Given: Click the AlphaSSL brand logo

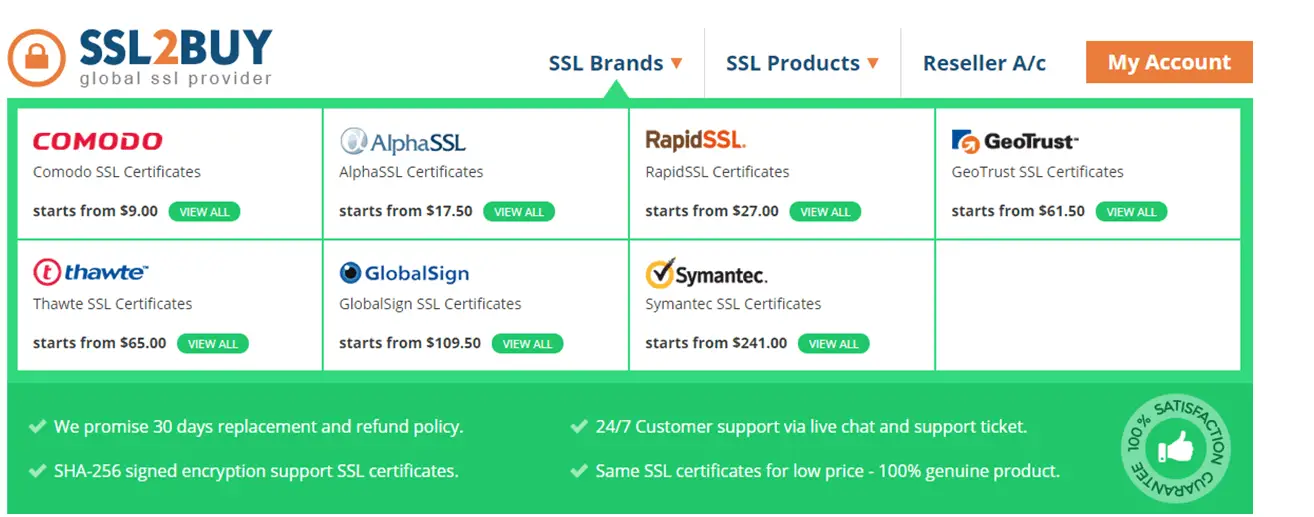Looking at the screenshot, I should tap(403, 141).
